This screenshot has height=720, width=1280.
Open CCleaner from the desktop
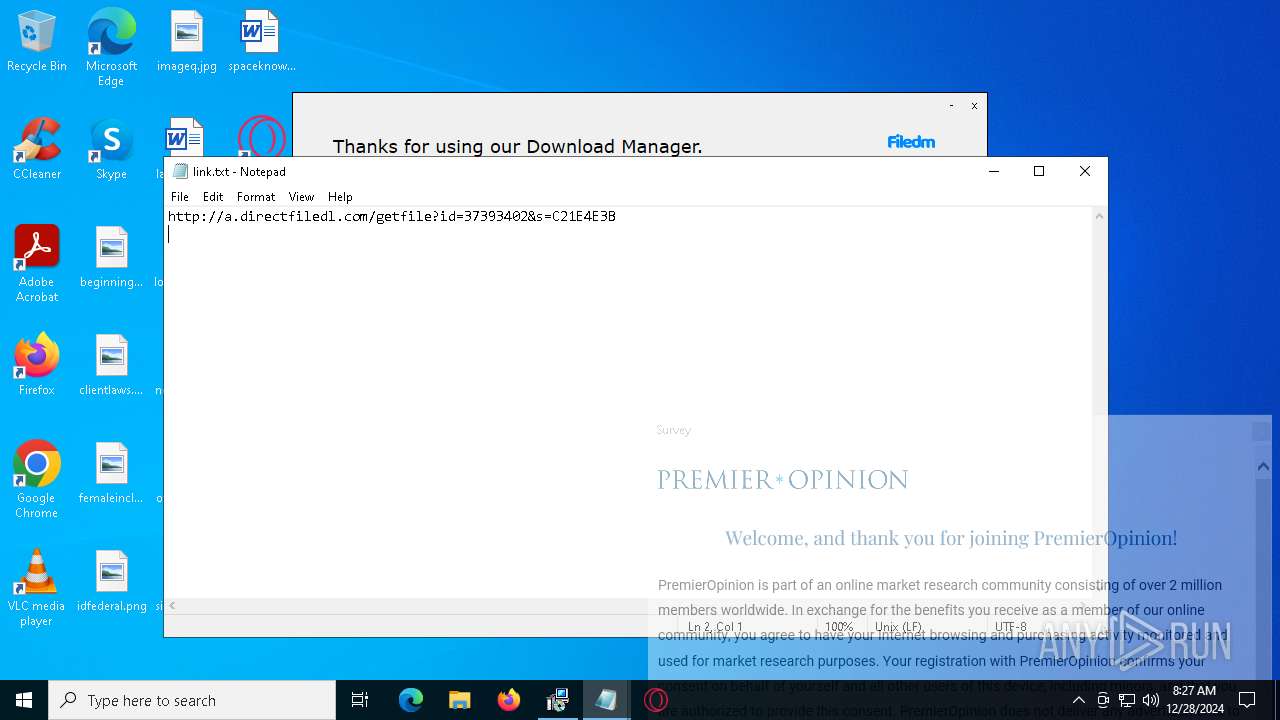click(x=37, y=150)
